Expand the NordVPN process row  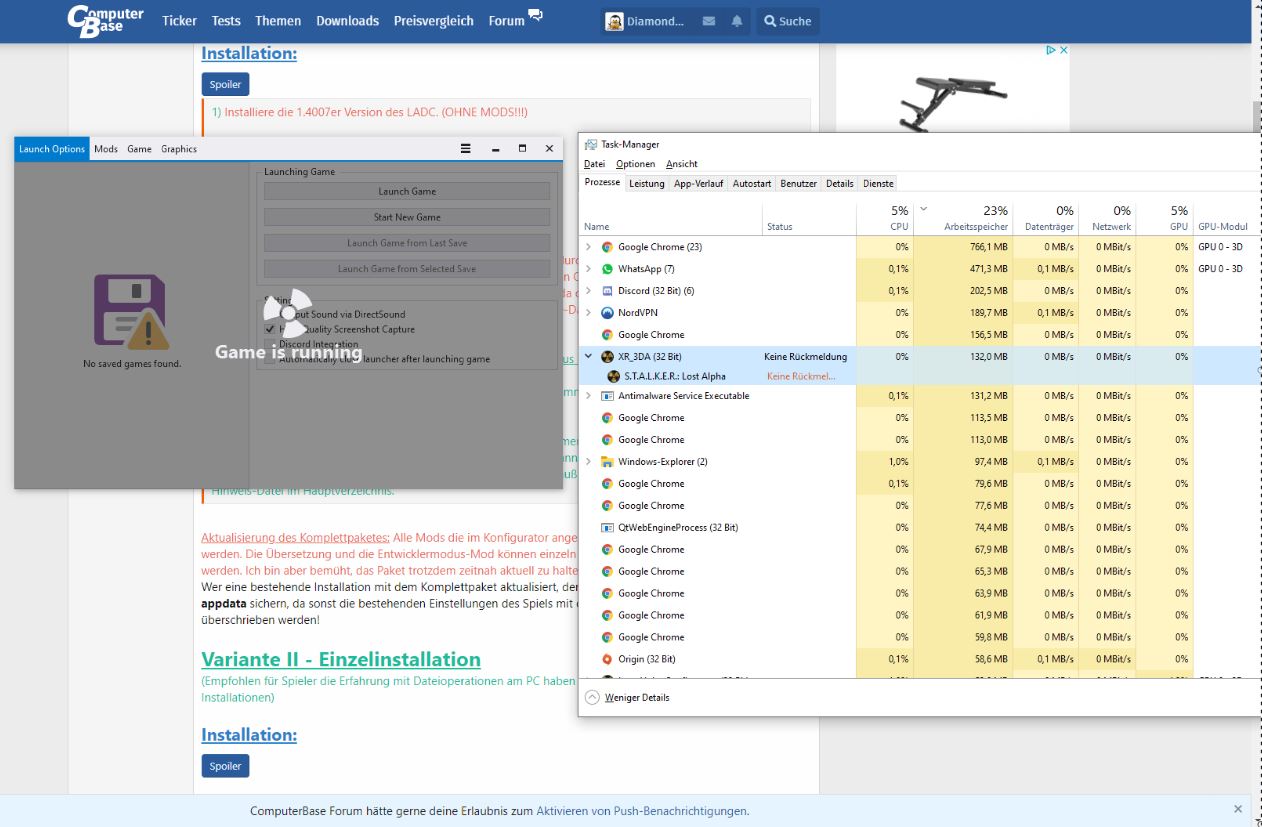point(588,313)
